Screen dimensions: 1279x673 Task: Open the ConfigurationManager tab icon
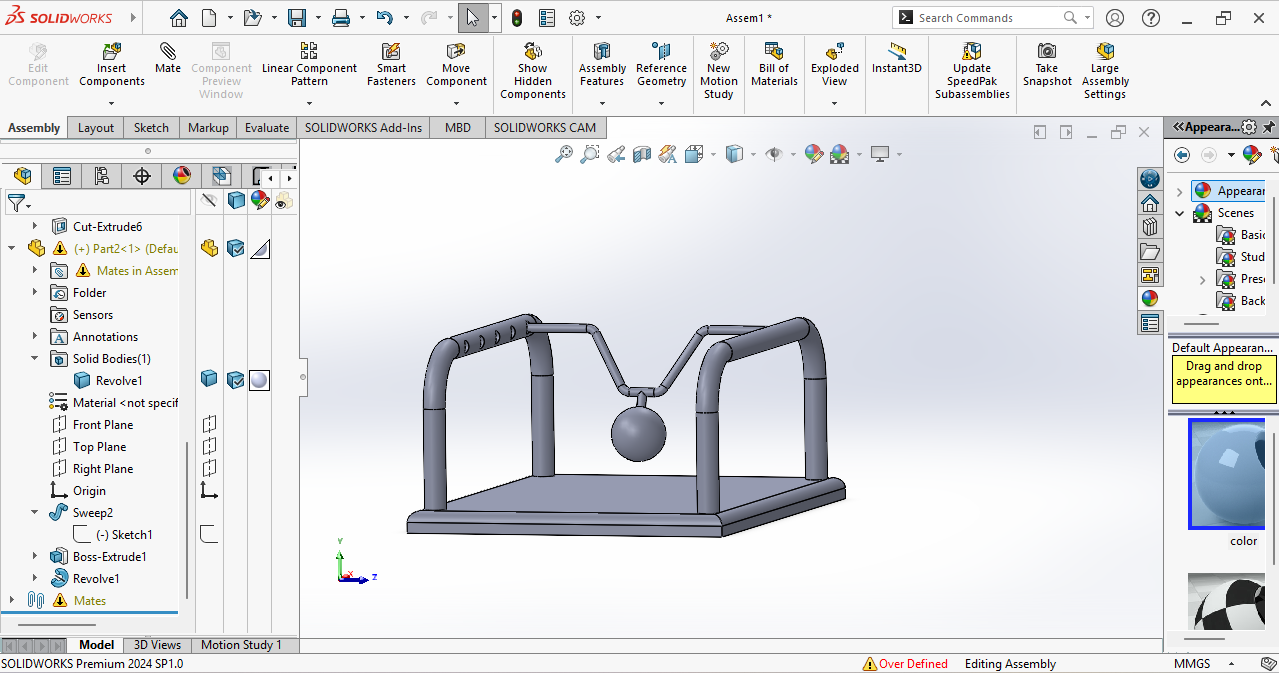coord(102,176)
